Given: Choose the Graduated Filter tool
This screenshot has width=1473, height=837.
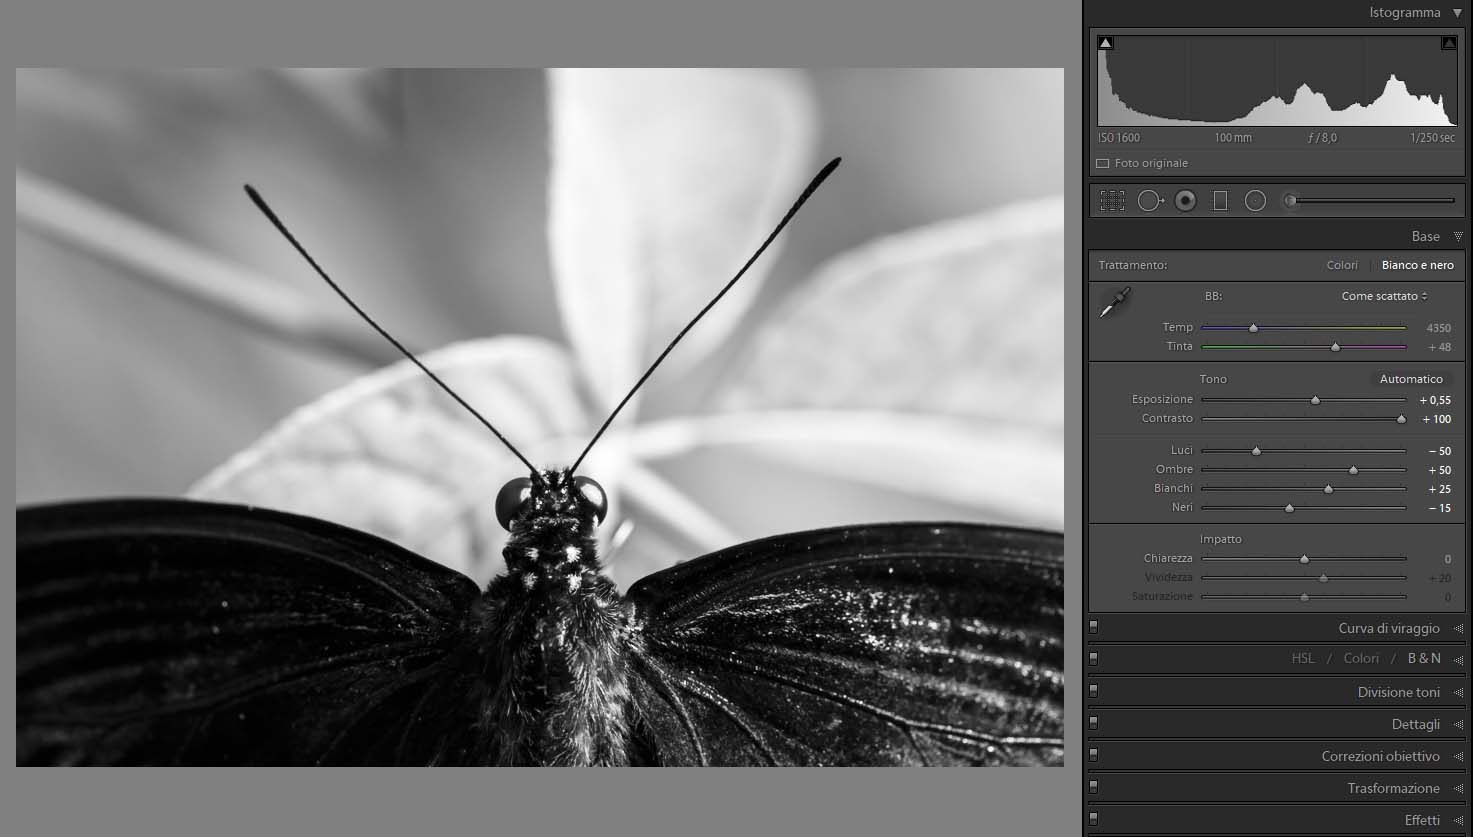Looking at the screenshot, I should [1220, 201].
